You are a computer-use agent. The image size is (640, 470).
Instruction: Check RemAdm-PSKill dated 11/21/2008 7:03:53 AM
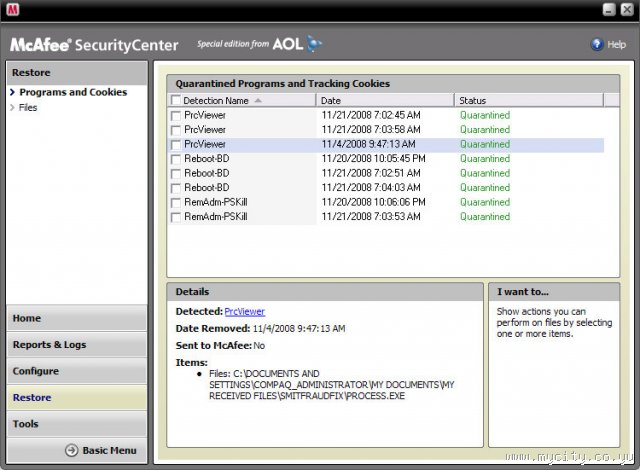pos(176,217)
